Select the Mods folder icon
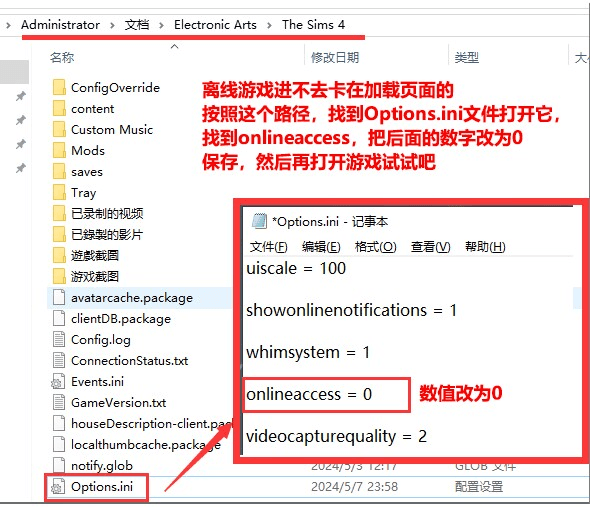590x507 pixels. [x=59, y=150]
